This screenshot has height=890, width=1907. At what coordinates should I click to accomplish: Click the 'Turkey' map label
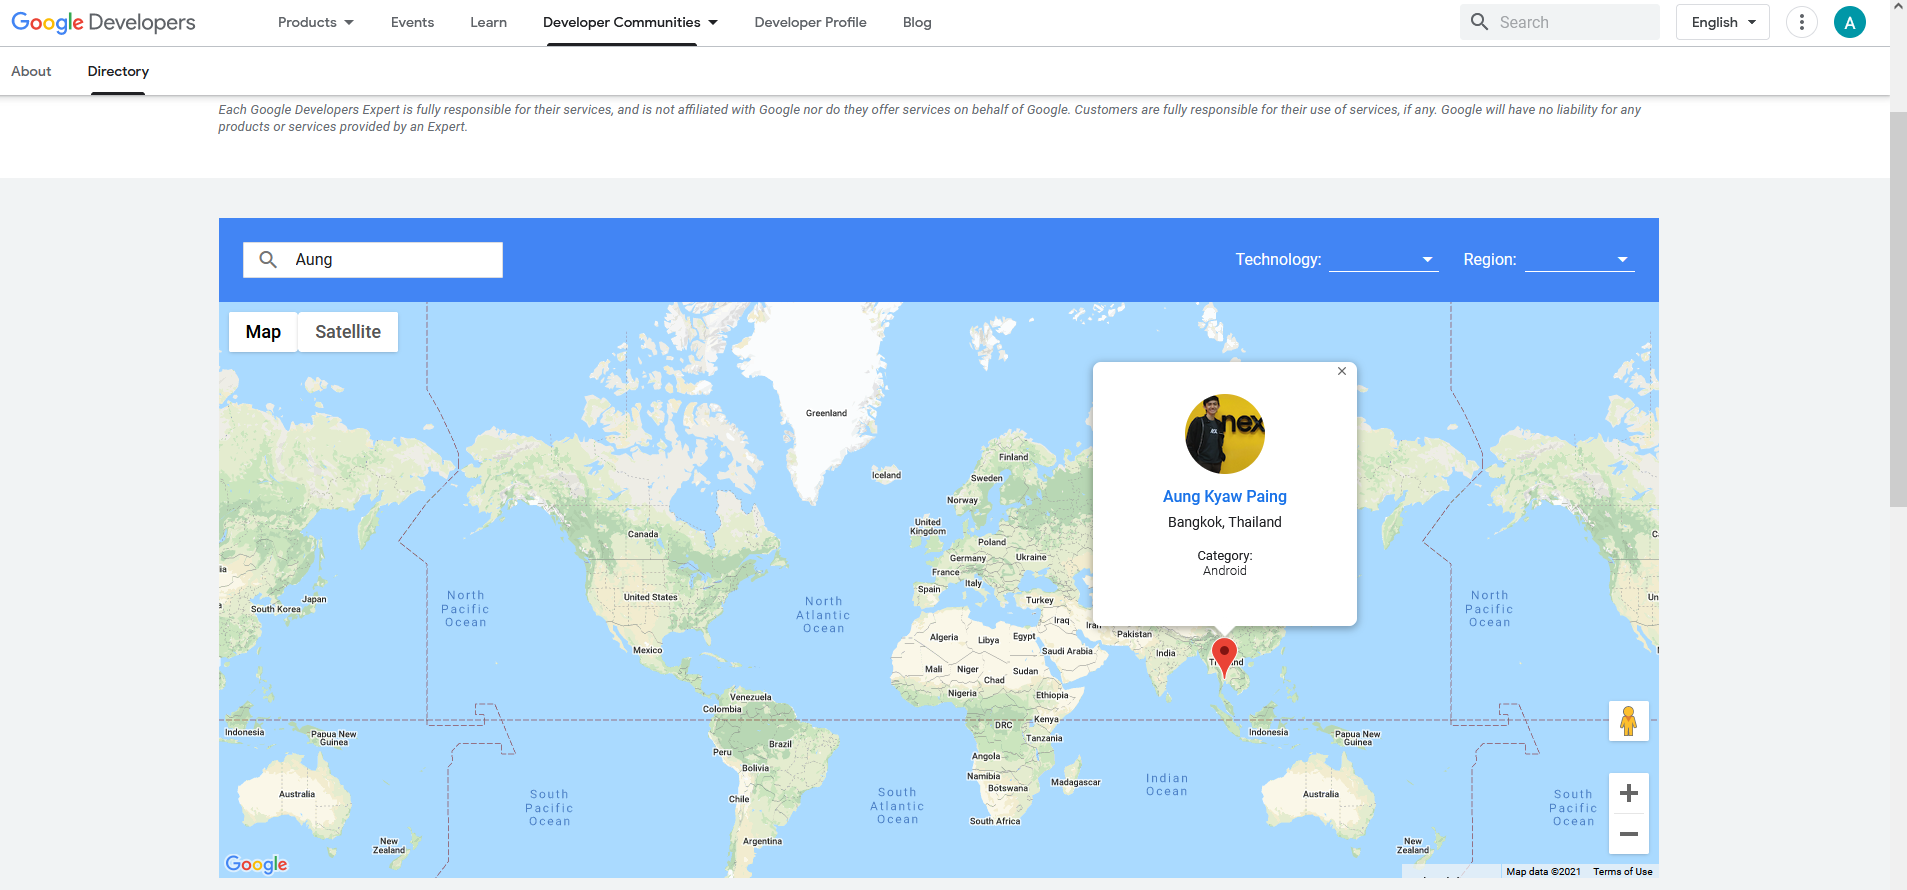[1039, 600]
